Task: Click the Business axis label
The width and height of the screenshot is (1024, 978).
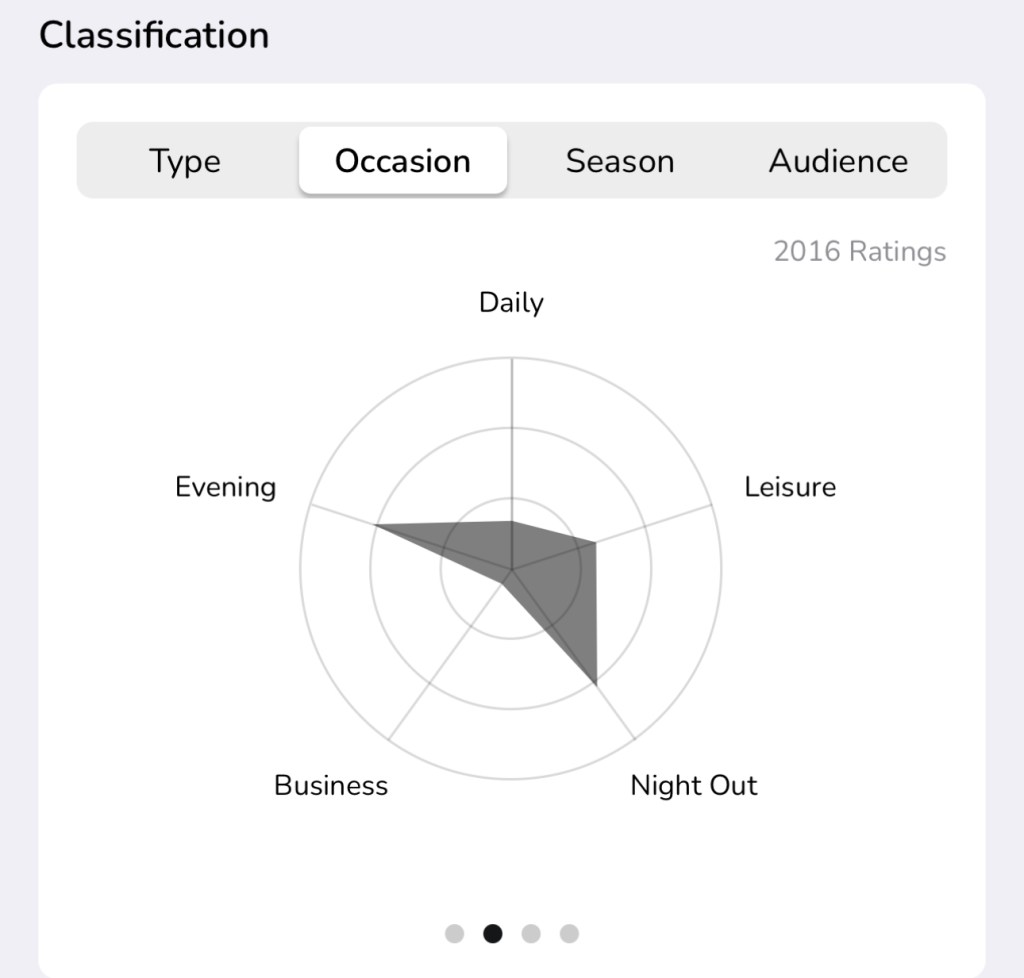Action: [331, 785]
